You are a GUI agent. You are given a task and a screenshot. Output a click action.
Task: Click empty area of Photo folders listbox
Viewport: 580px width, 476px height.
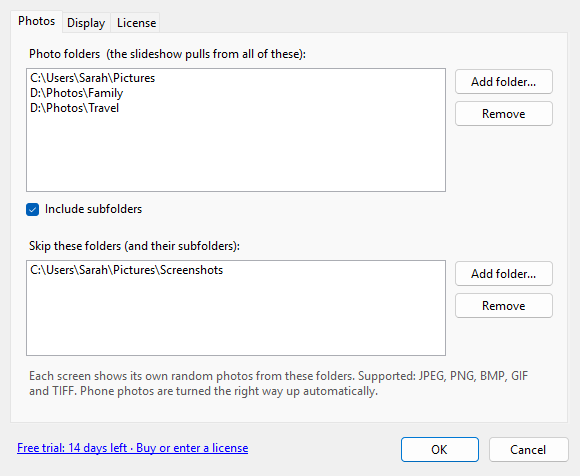click(236, 153)
